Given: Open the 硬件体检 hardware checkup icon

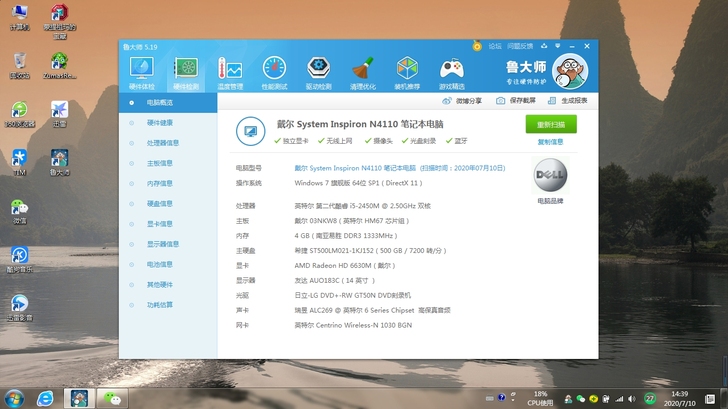Looking at the screenshot, I should click(142, 72).
